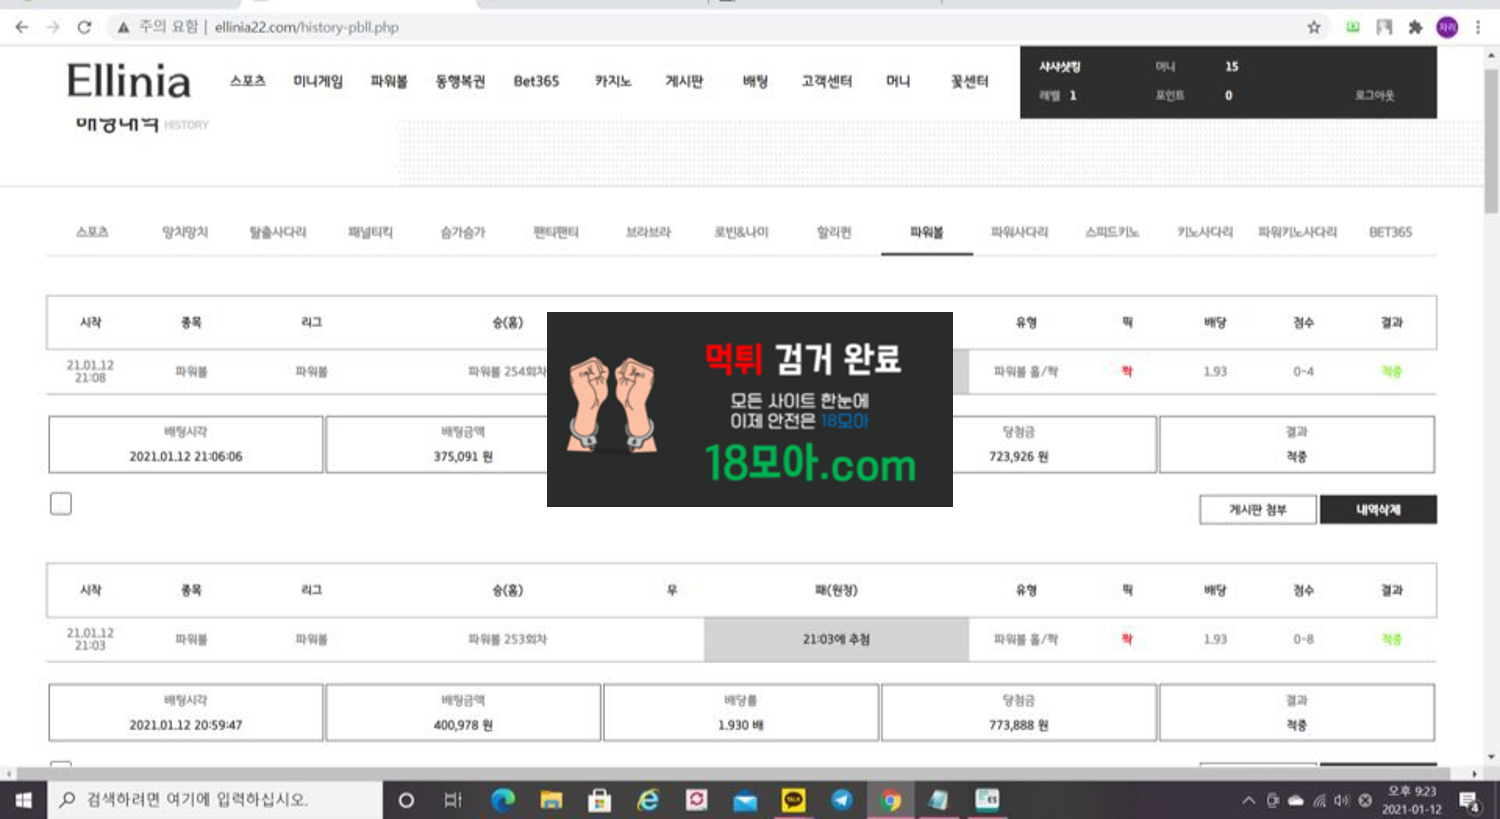Screen dimensions: 1500x819
Task: Click the browser back arrow
Action: point(22,27)
